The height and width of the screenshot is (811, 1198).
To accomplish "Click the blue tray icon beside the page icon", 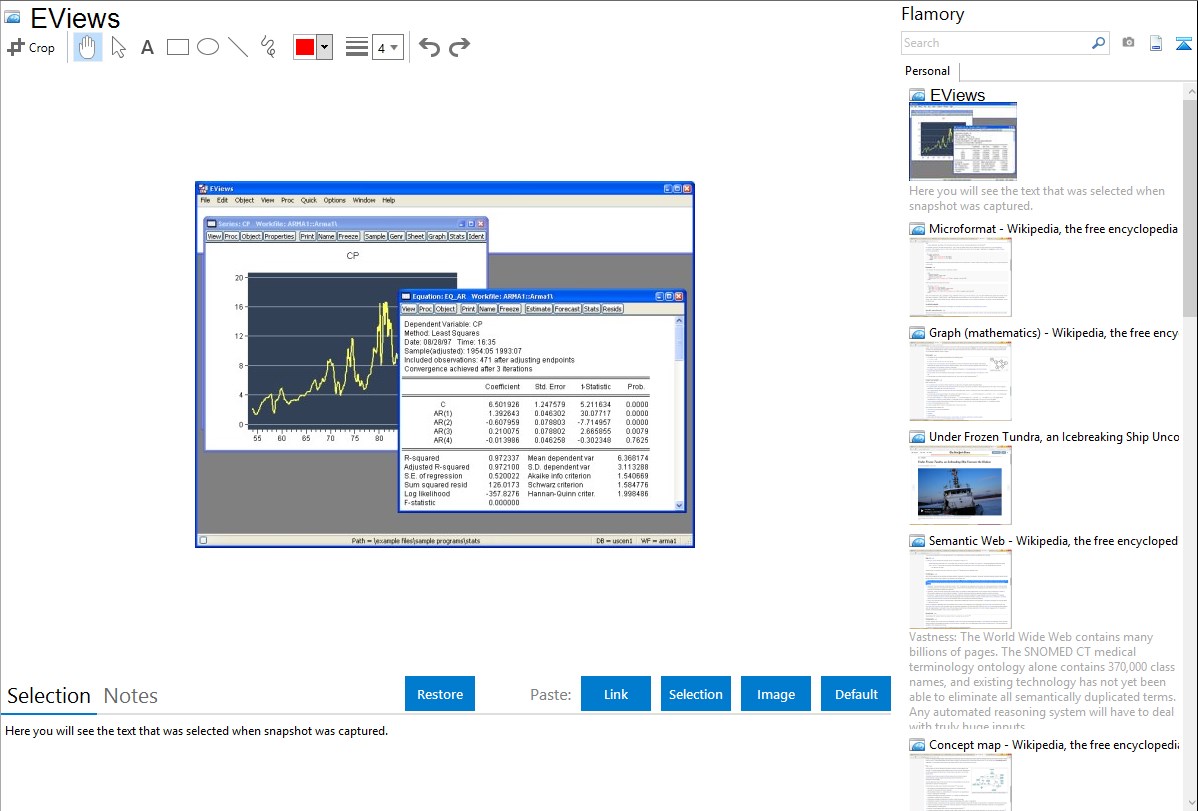I will tap(1183, 43).
